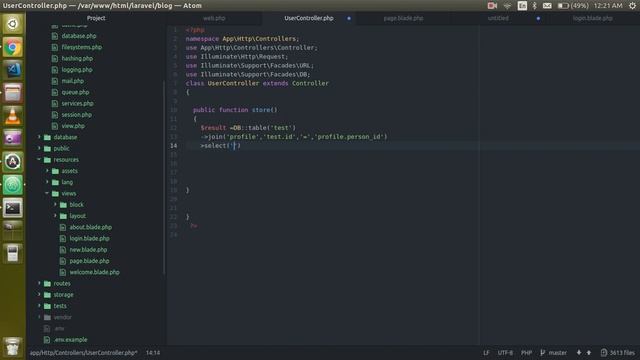This screenshot has width=640, height=360.
Task: Change the LF line ending selector
Action: click(x=486, y=353)
